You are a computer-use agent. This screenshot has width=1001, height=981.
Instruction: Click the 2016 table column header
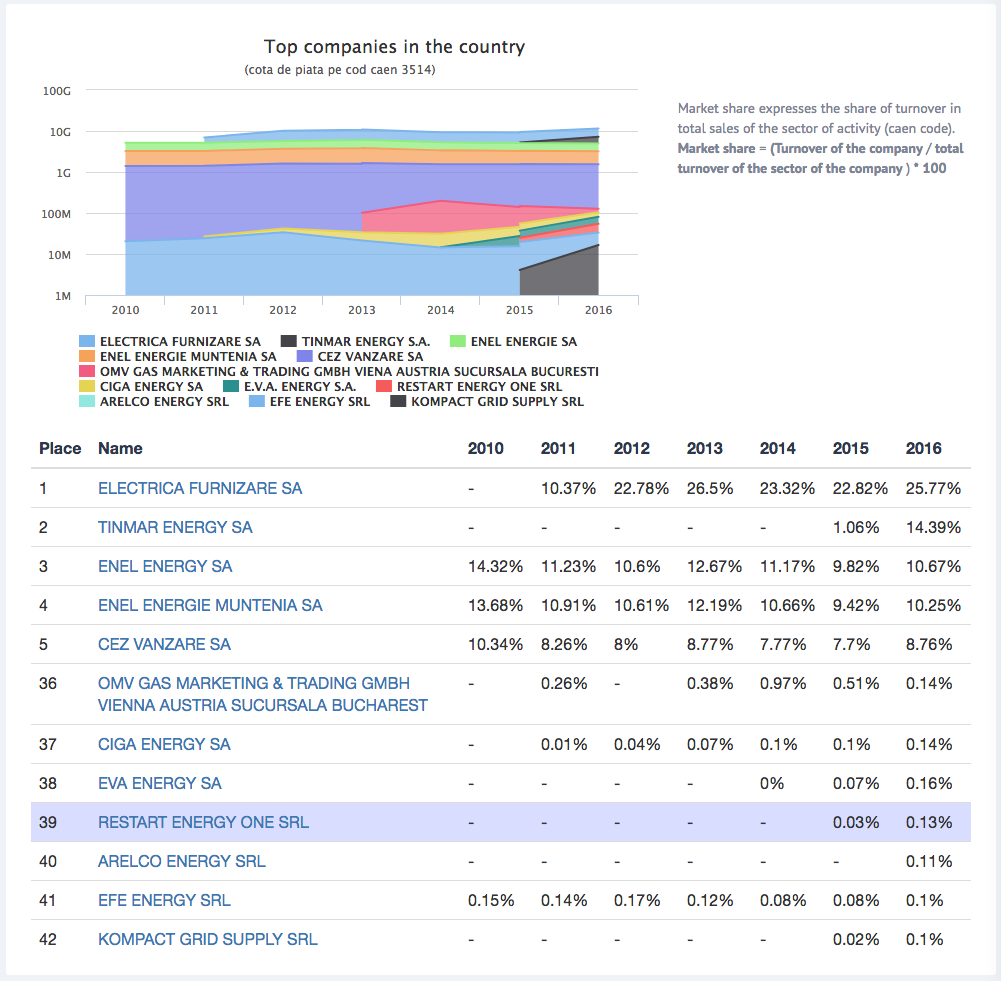tap(923, 448)
